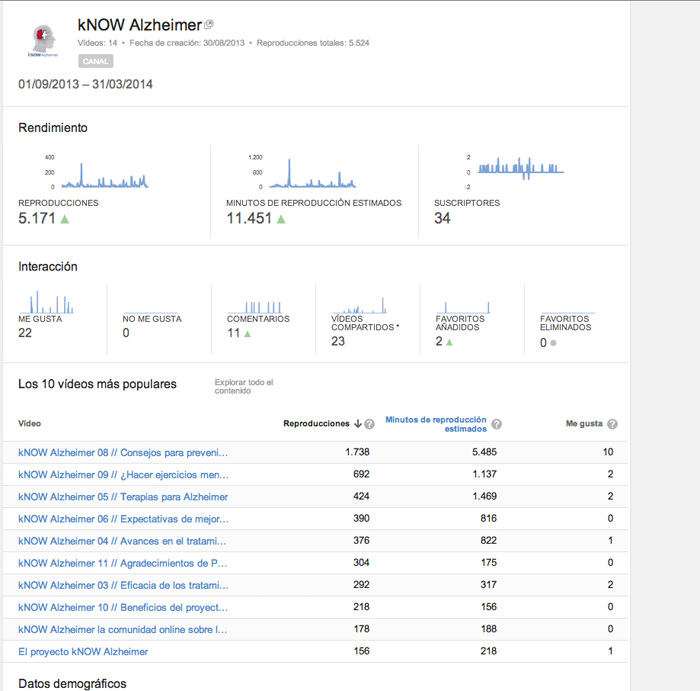Image resolution: width=700 pixels, height=691 pixels.
Task: Open the Reproducciones performance chart
Action: [x=96, y=172]
